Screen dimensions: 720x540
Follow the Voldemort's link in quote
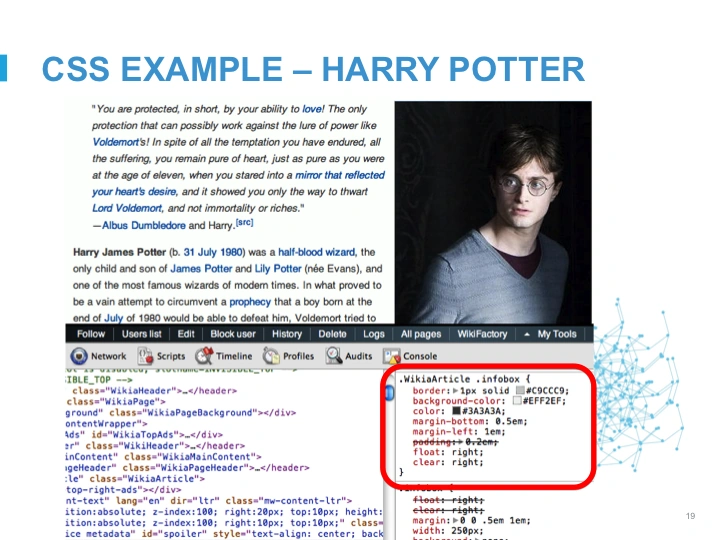tap(120, 142)
